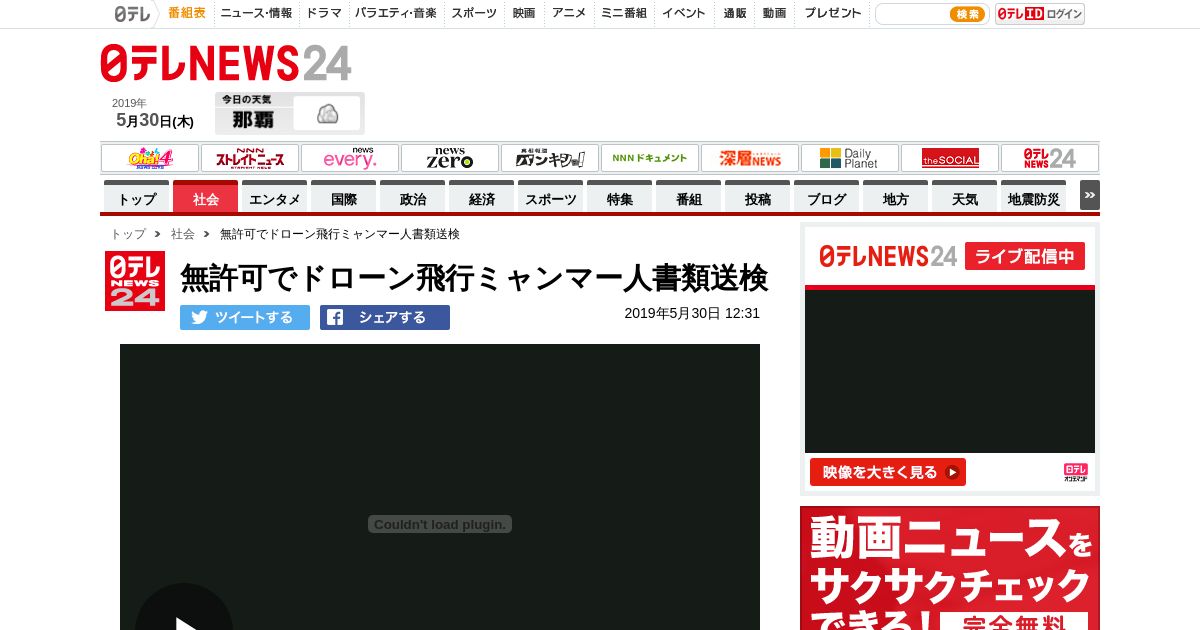Open the スポーツ top menu item

coord(474,14)
